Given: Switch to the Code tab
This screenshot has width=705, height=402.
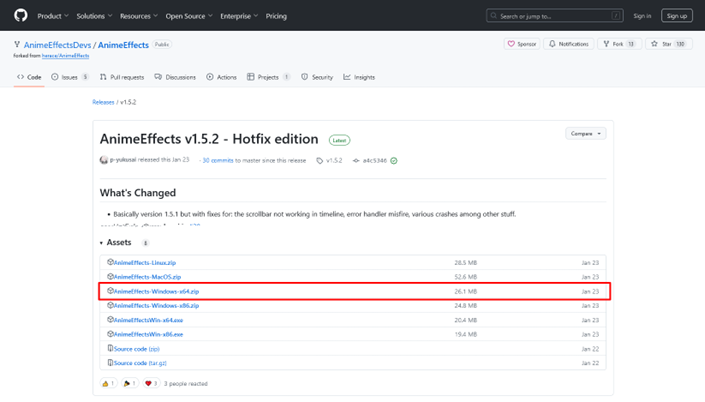Looking at the screenshot, I should pyautogui.click(x=29, y=77).
